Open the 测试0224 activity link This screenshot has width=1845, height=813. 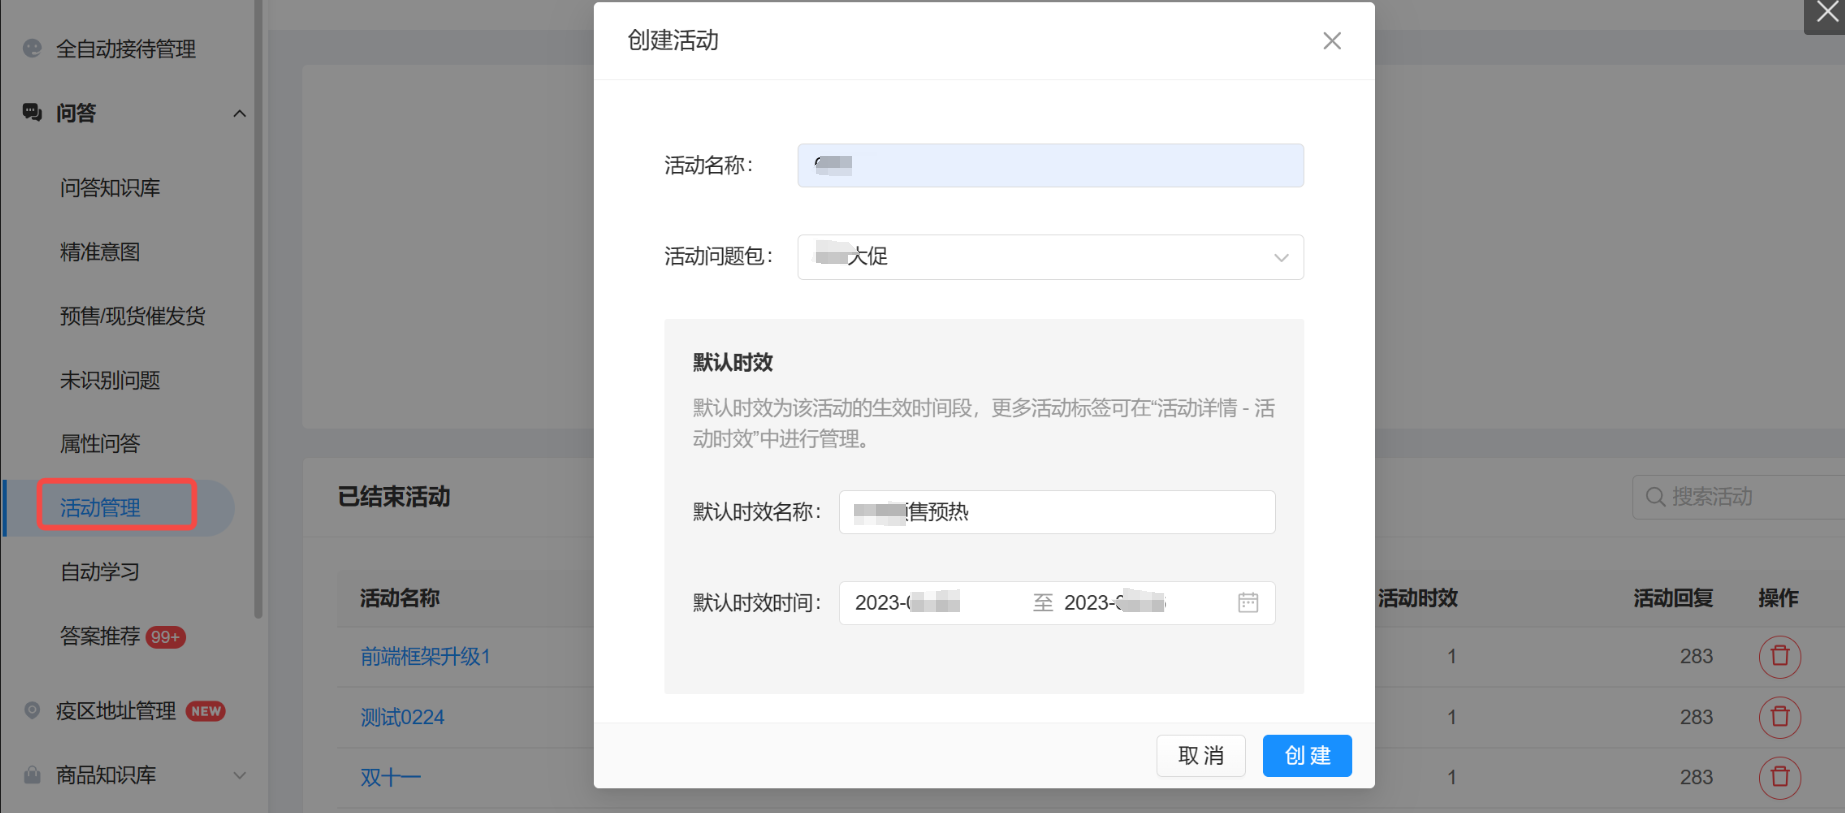pos(402,717)
